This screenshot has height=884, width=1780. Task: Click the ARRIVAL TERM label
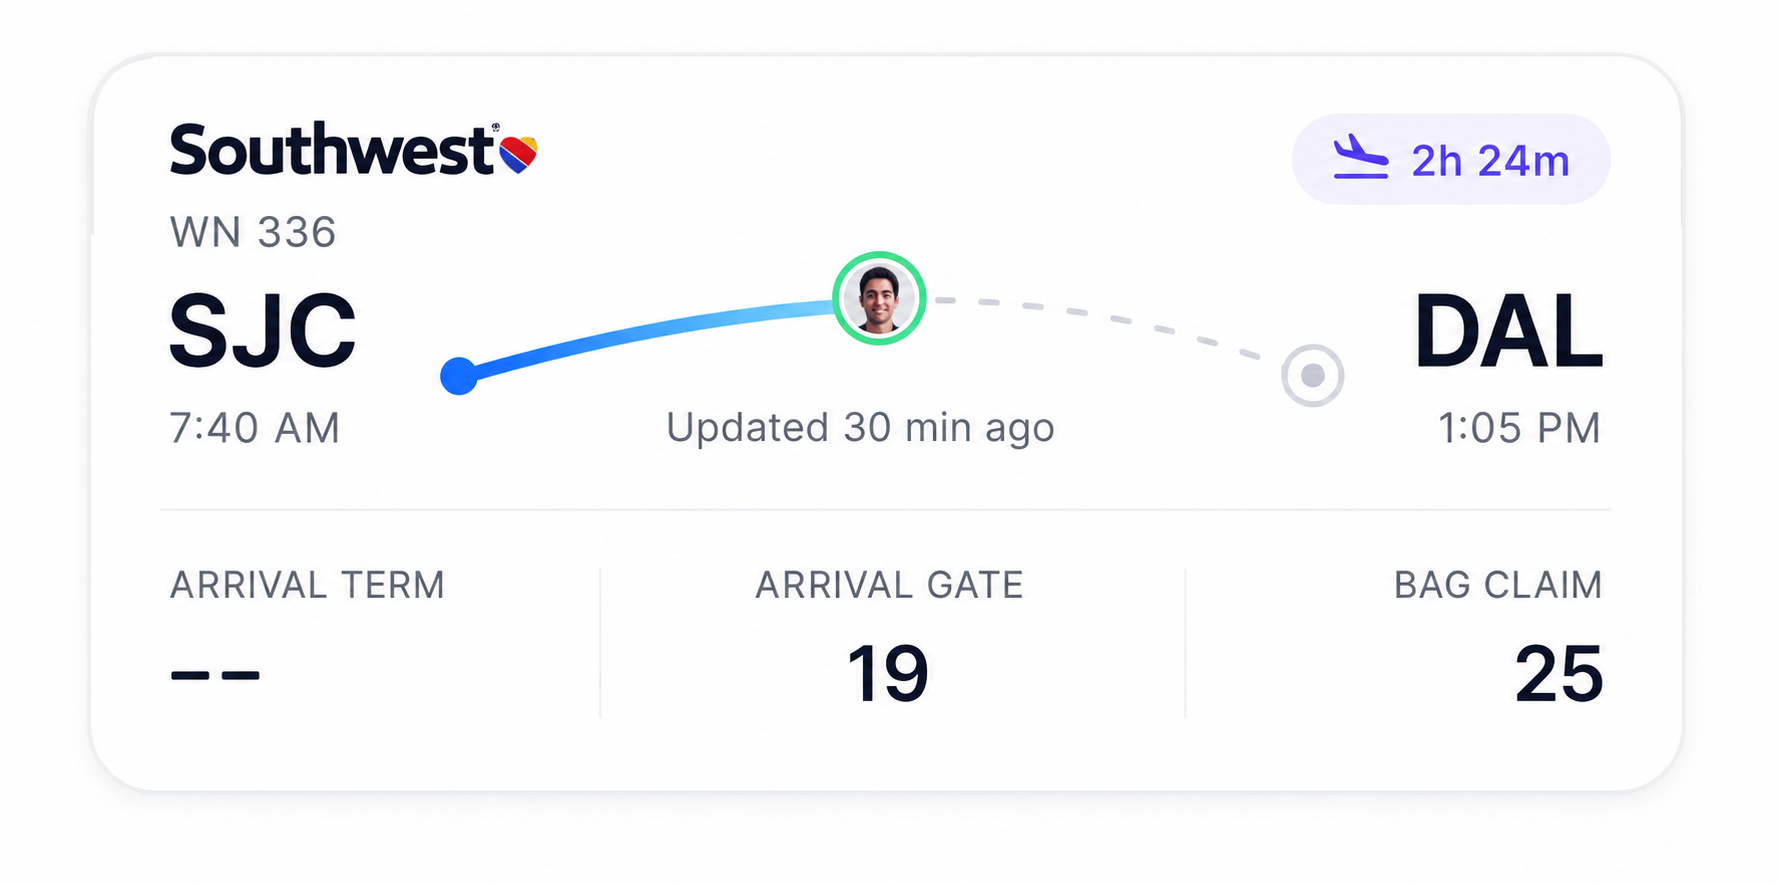coord(307,585)
